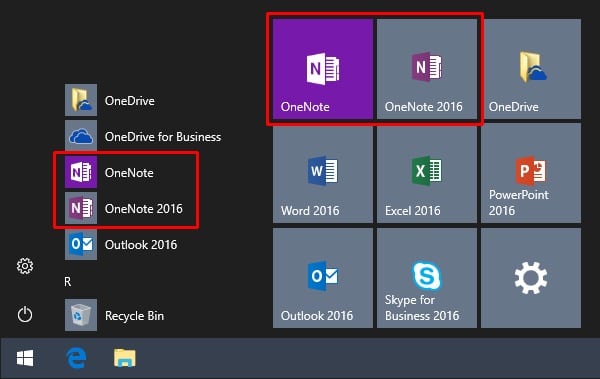This screenshot has height=379, width=600.
Task: Click OneDrive for Business cloud icon
Action: tap(81, 136)
